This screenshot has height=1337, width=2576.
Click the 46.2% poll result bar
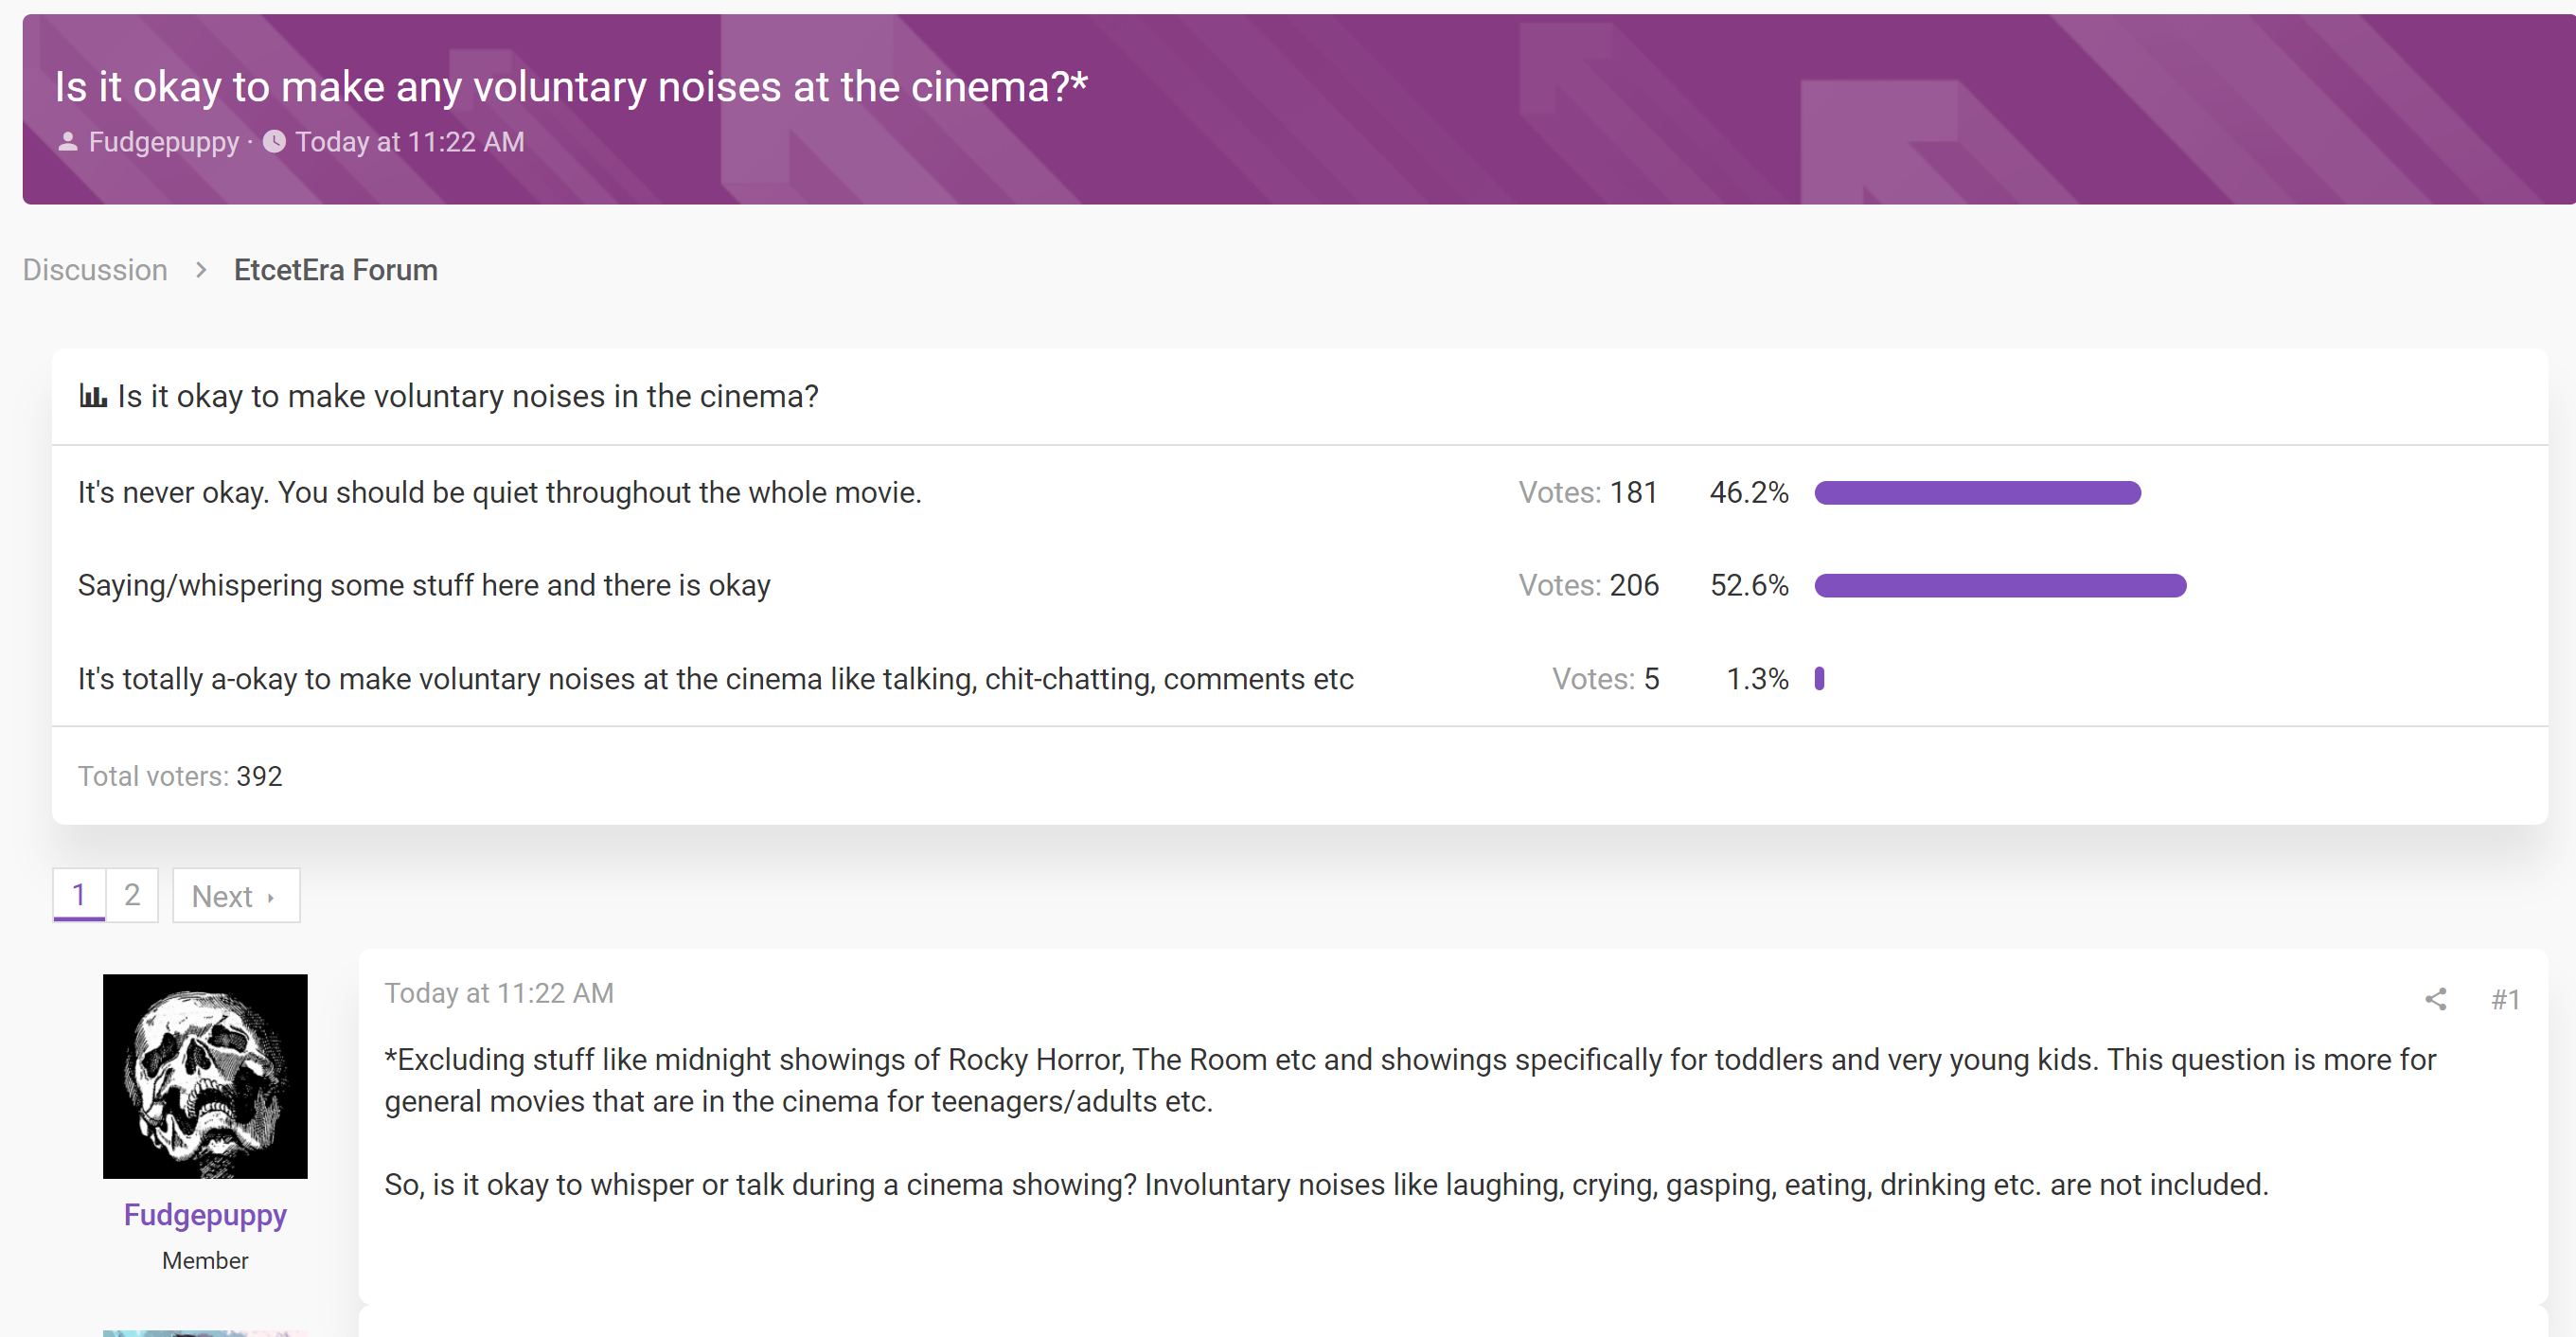(x=1977, y=493)
